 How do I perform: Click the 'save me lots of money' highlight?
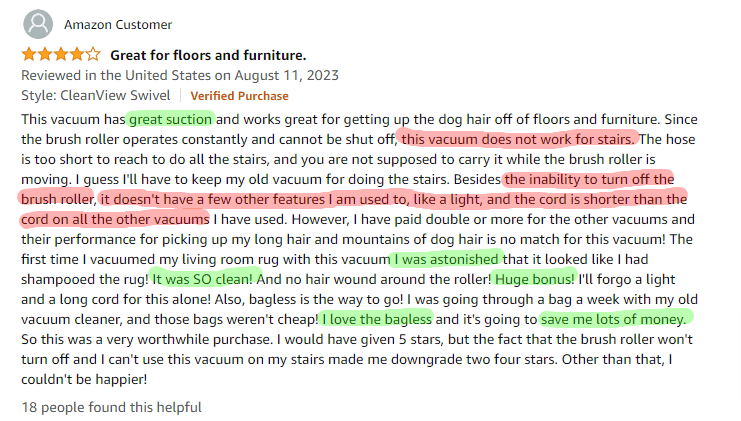(613, 319)
